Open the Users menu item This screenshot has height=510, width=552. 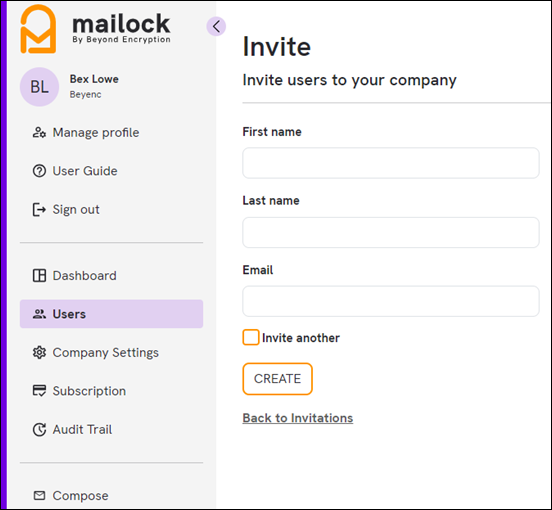111,314
